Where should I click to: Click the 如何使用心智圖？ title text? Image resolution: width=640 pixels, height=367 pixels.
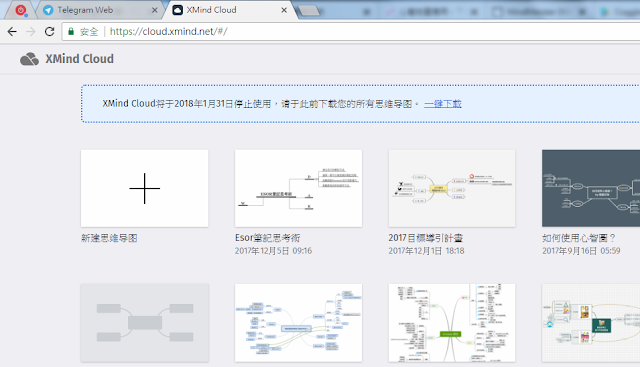(579, 238)
